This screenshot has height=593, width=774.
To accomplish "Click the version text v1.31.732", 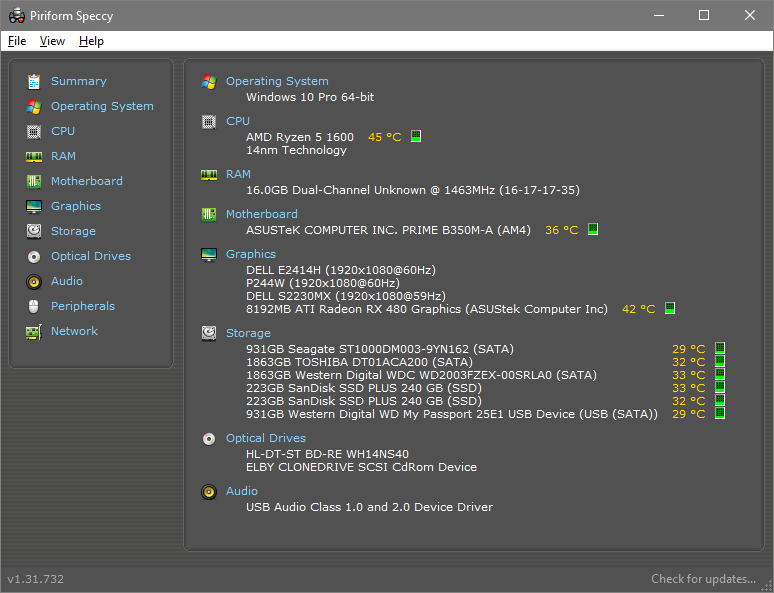I will [x=36, y=579].
